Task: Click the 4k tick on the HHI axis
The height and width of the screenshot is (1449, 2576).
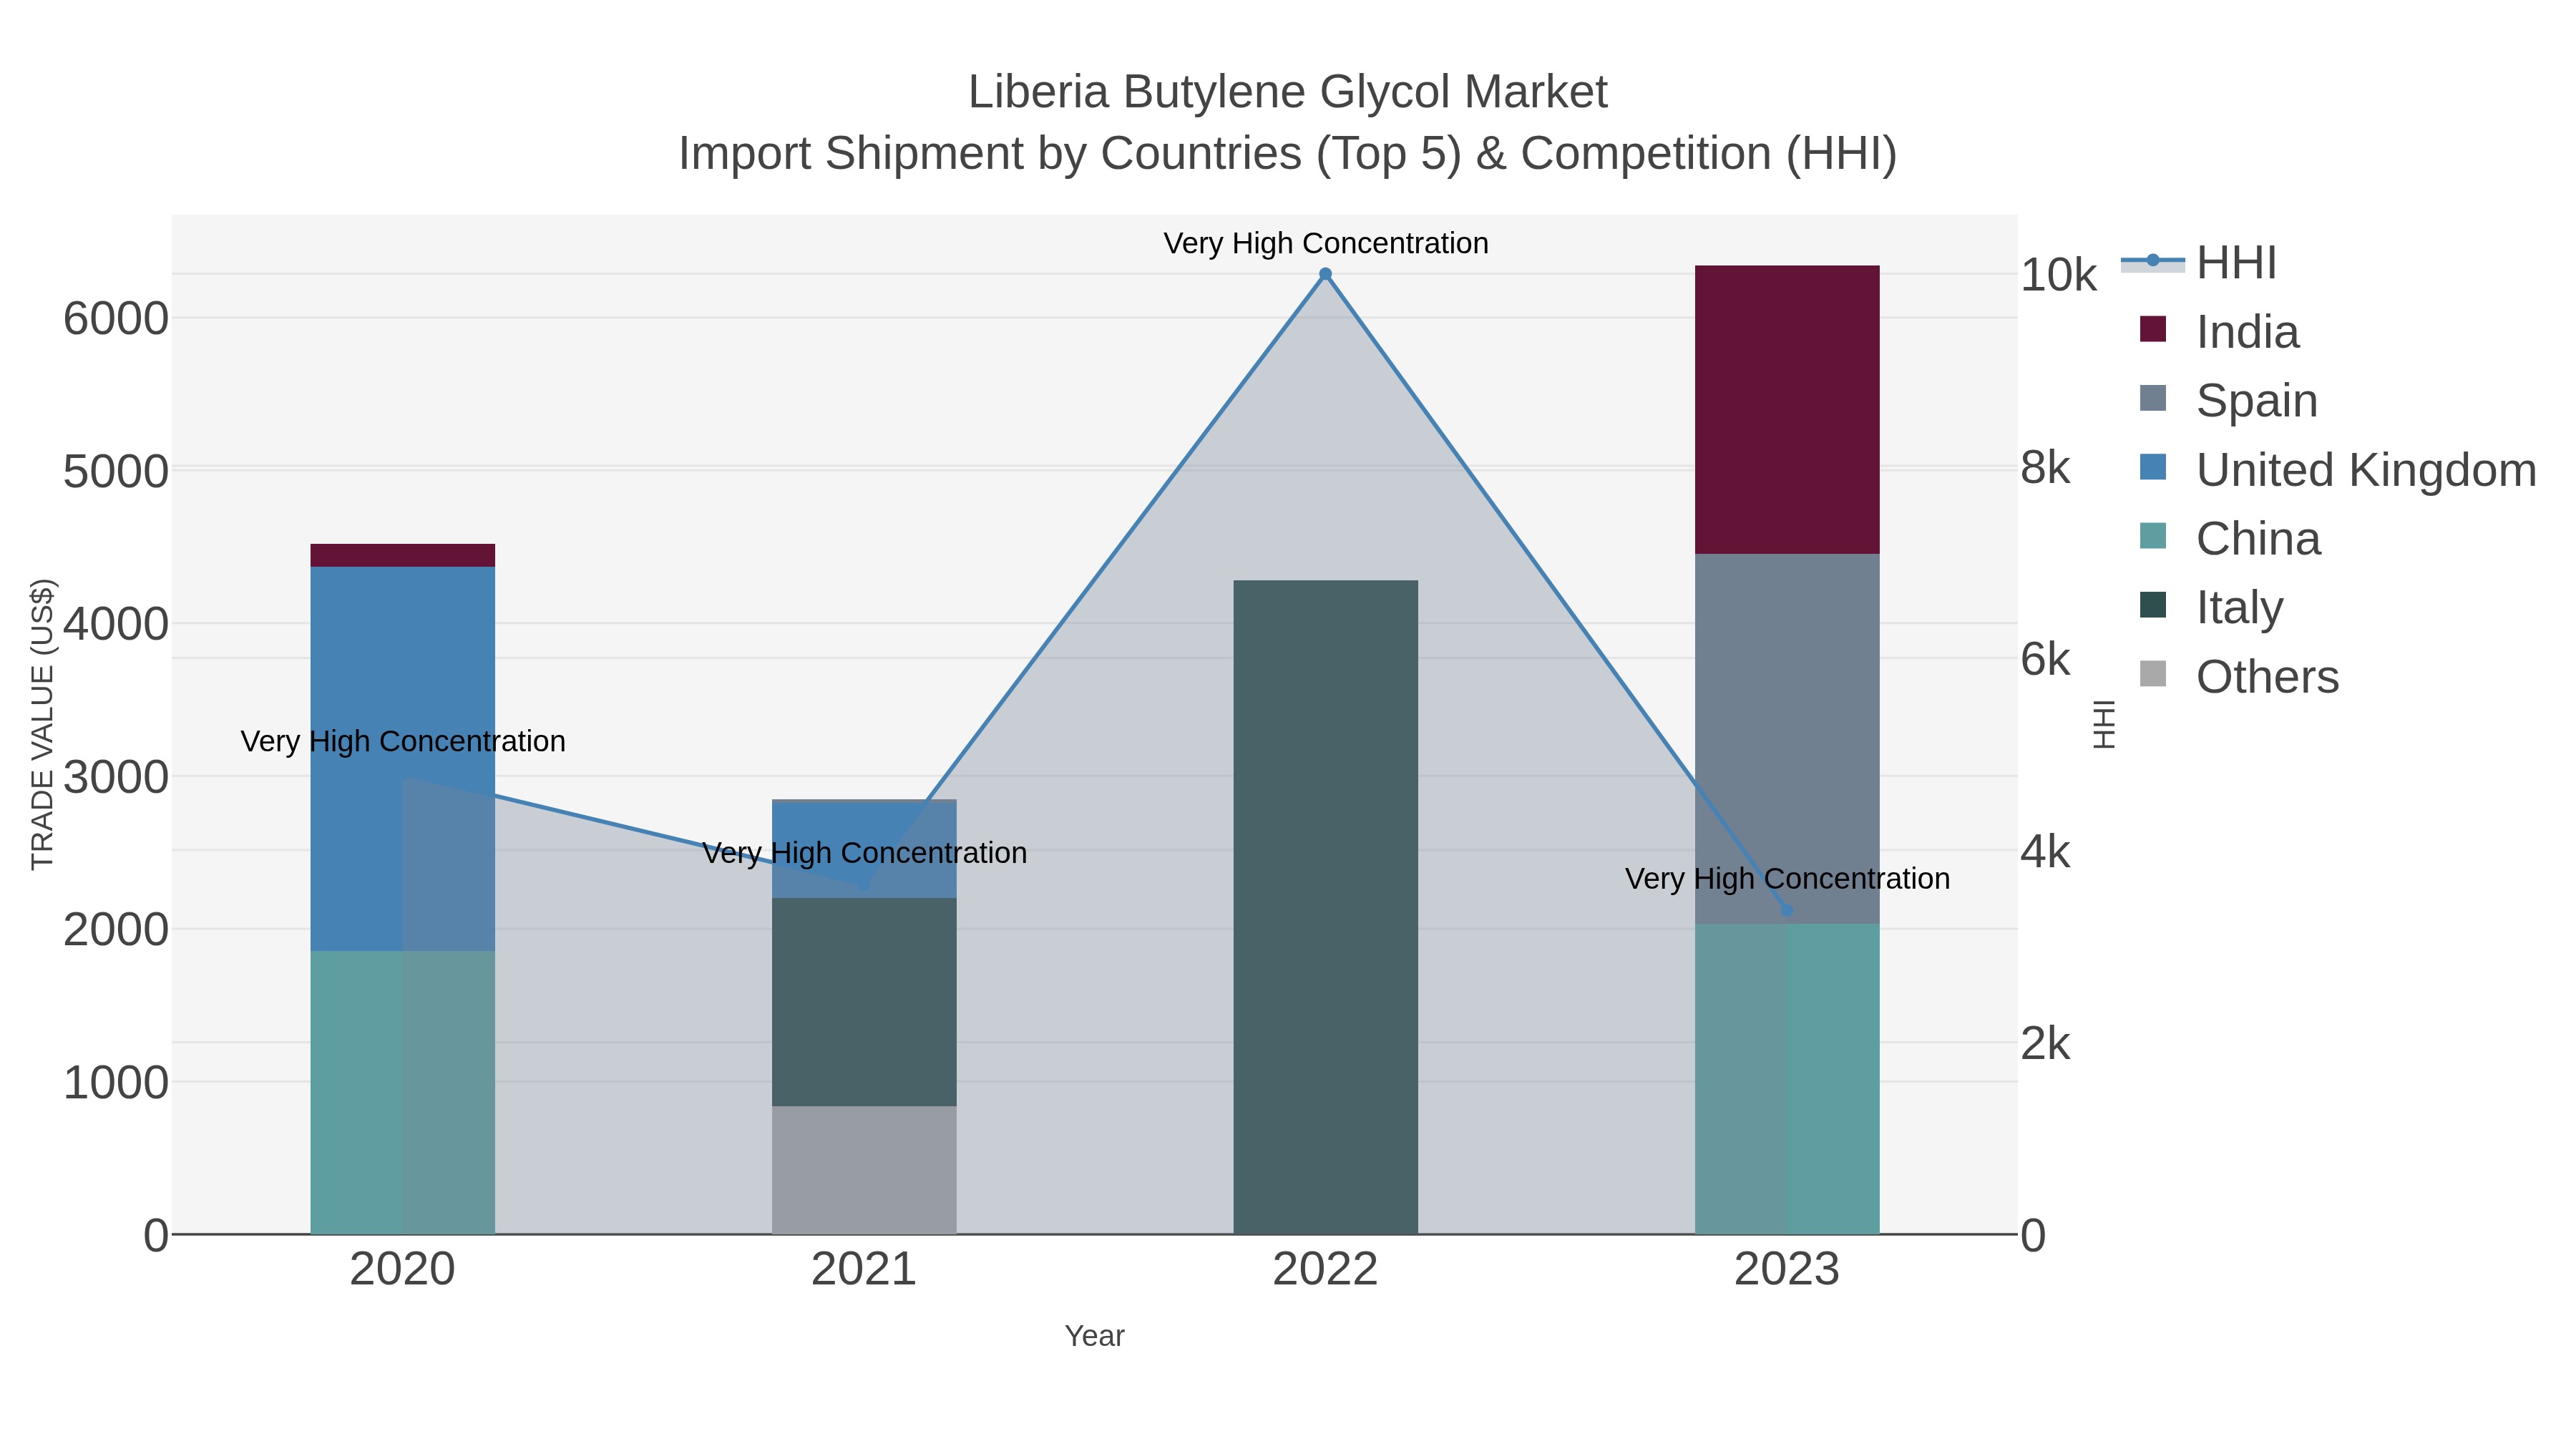Action: click(x=2045, y=851)
